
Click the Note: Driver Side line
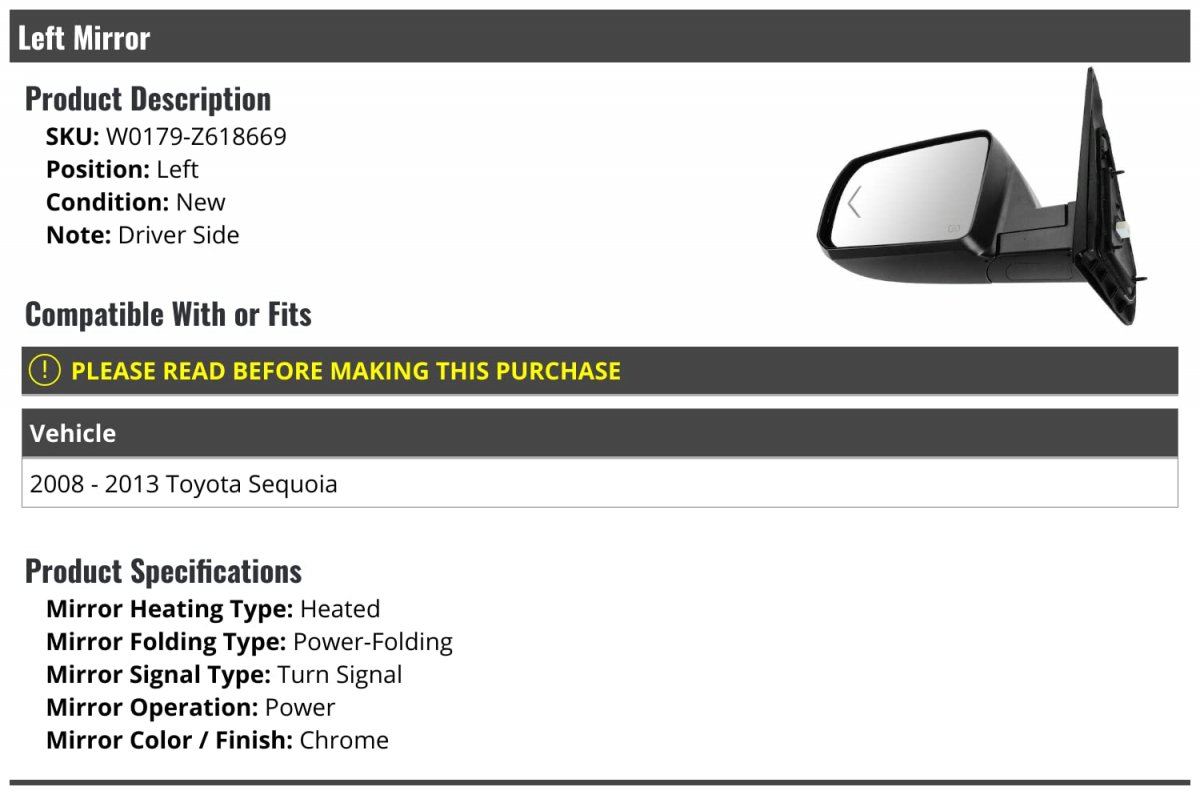(x=143, y=235)
